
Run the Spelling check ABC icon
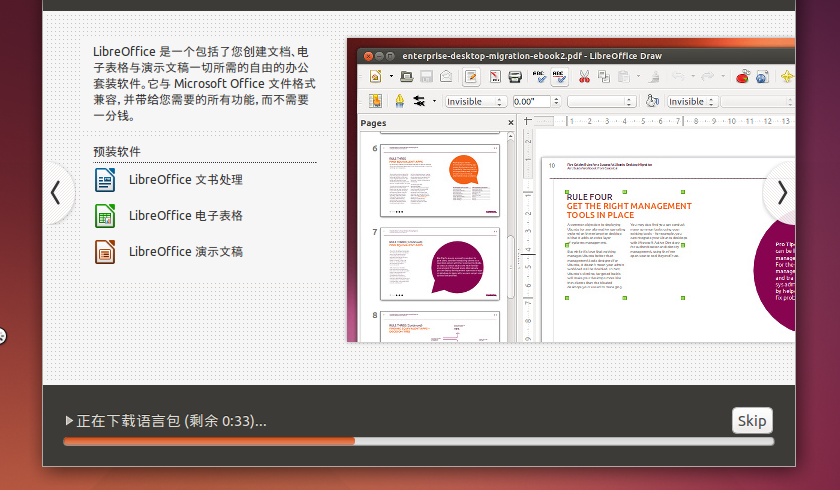point(539,77)
